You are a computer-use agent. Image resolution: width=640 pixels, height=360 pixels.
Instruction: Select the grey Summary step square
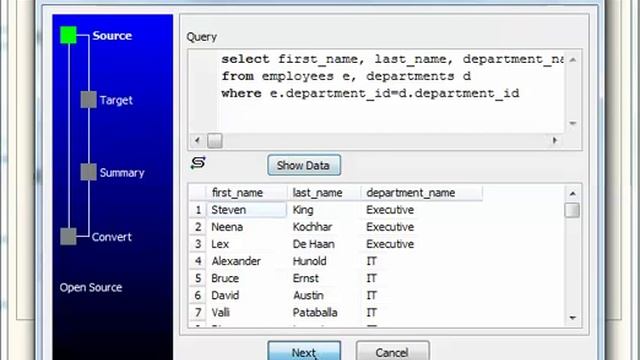pyautogui.click(x=88, y=172)
